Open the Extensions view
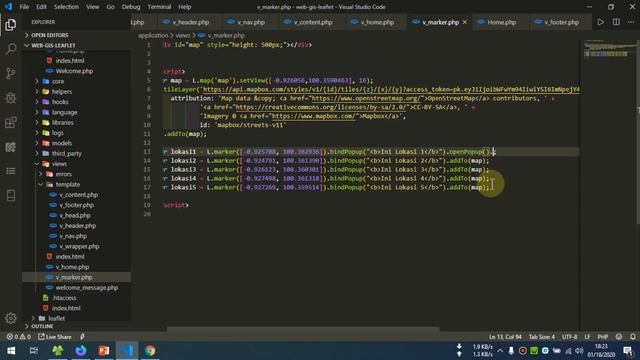Viewport: 640px width, 360px height. (11, 122)
